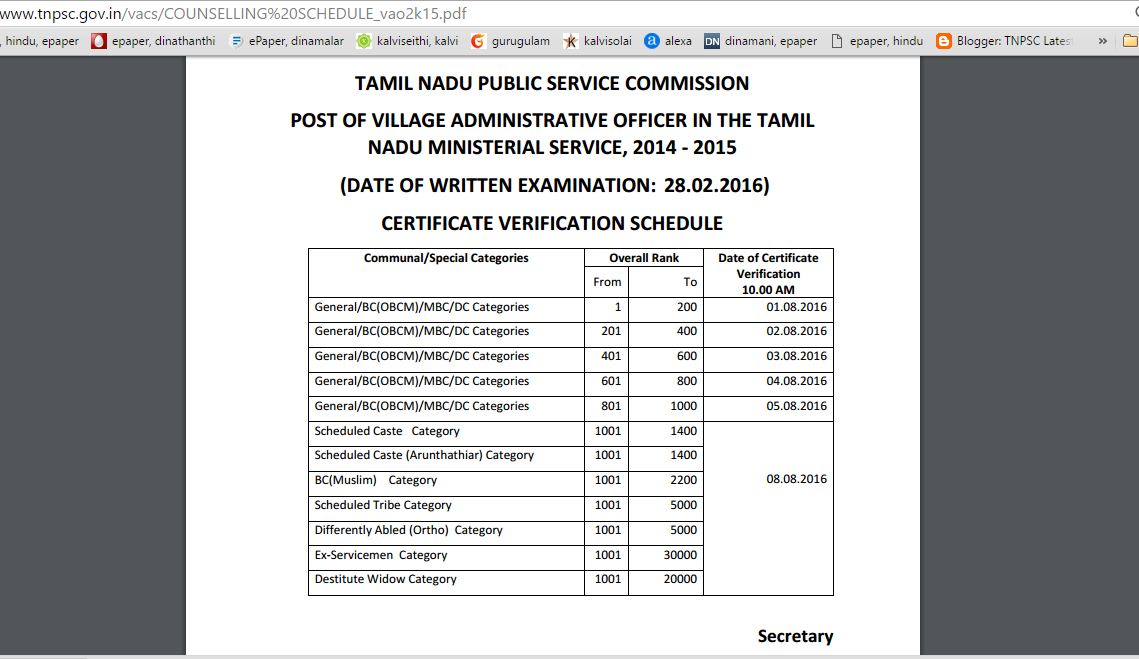Image resolution: width=1139 pixels, height=659 pixels.
Task: Click the 'NADU MINISTERIAL SERVICE, 2014 - 2015' line
Action: 552,147
